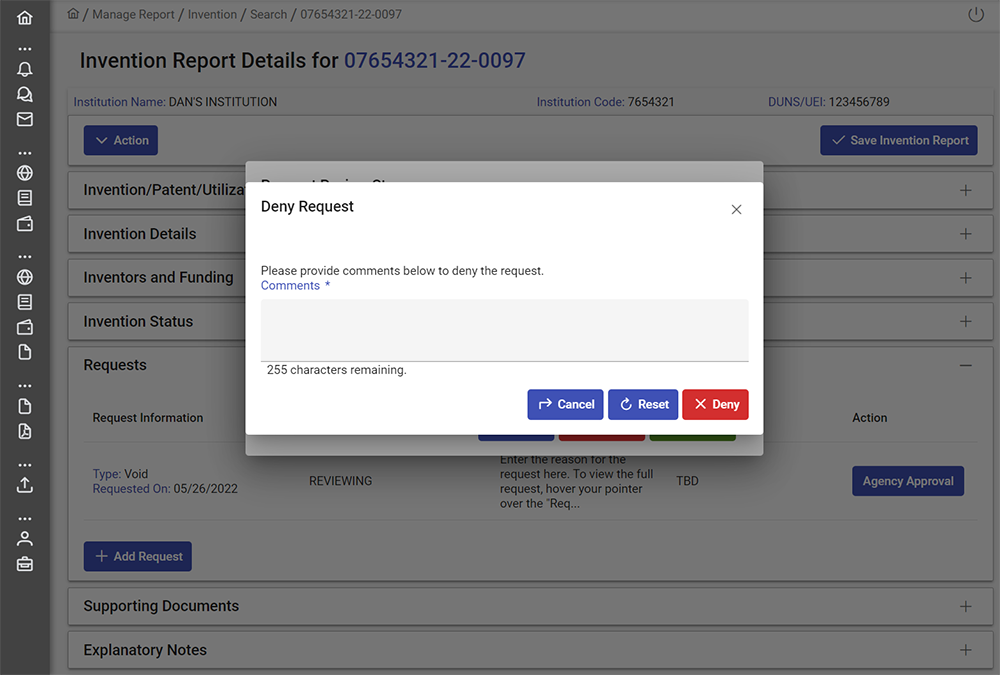Click the Type: Void request text
This screenshot has height=675, width=1000.
pos(120,474)
